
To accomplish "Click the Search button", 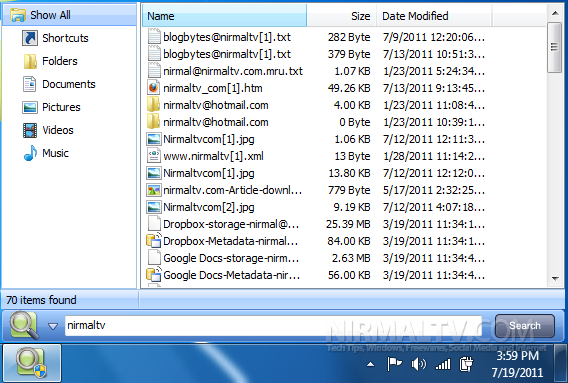I will pyautogui.click(x=525, y=326).
